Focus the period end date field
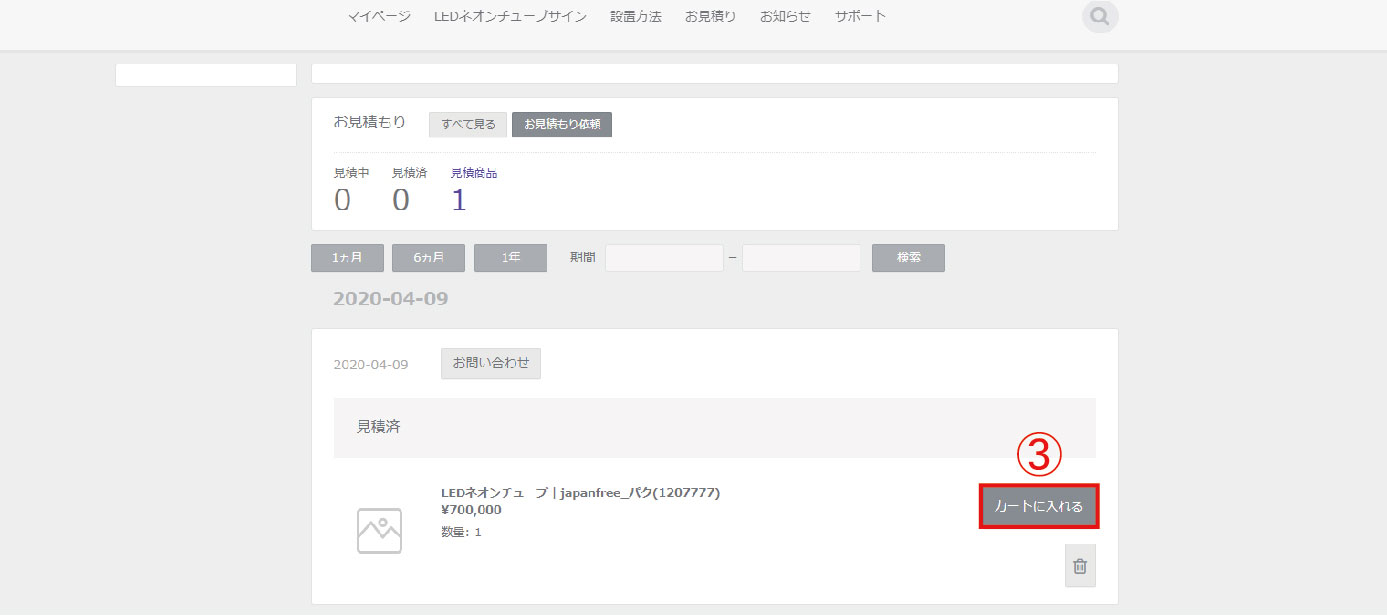 (801, 258)
